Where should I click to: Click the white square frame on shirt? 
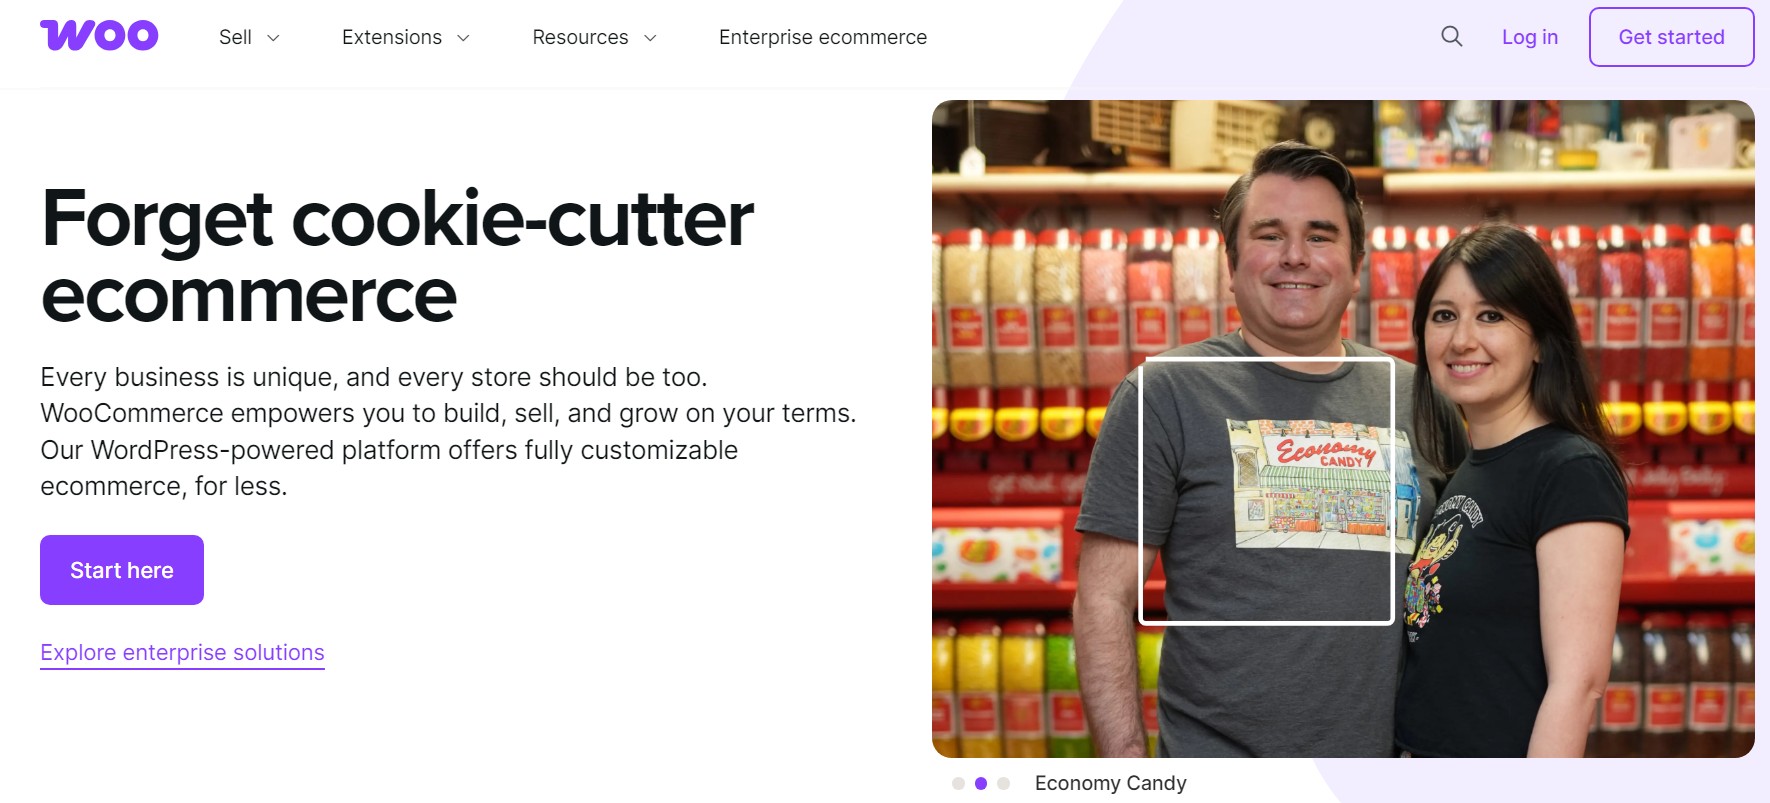tap(1267, 490)
